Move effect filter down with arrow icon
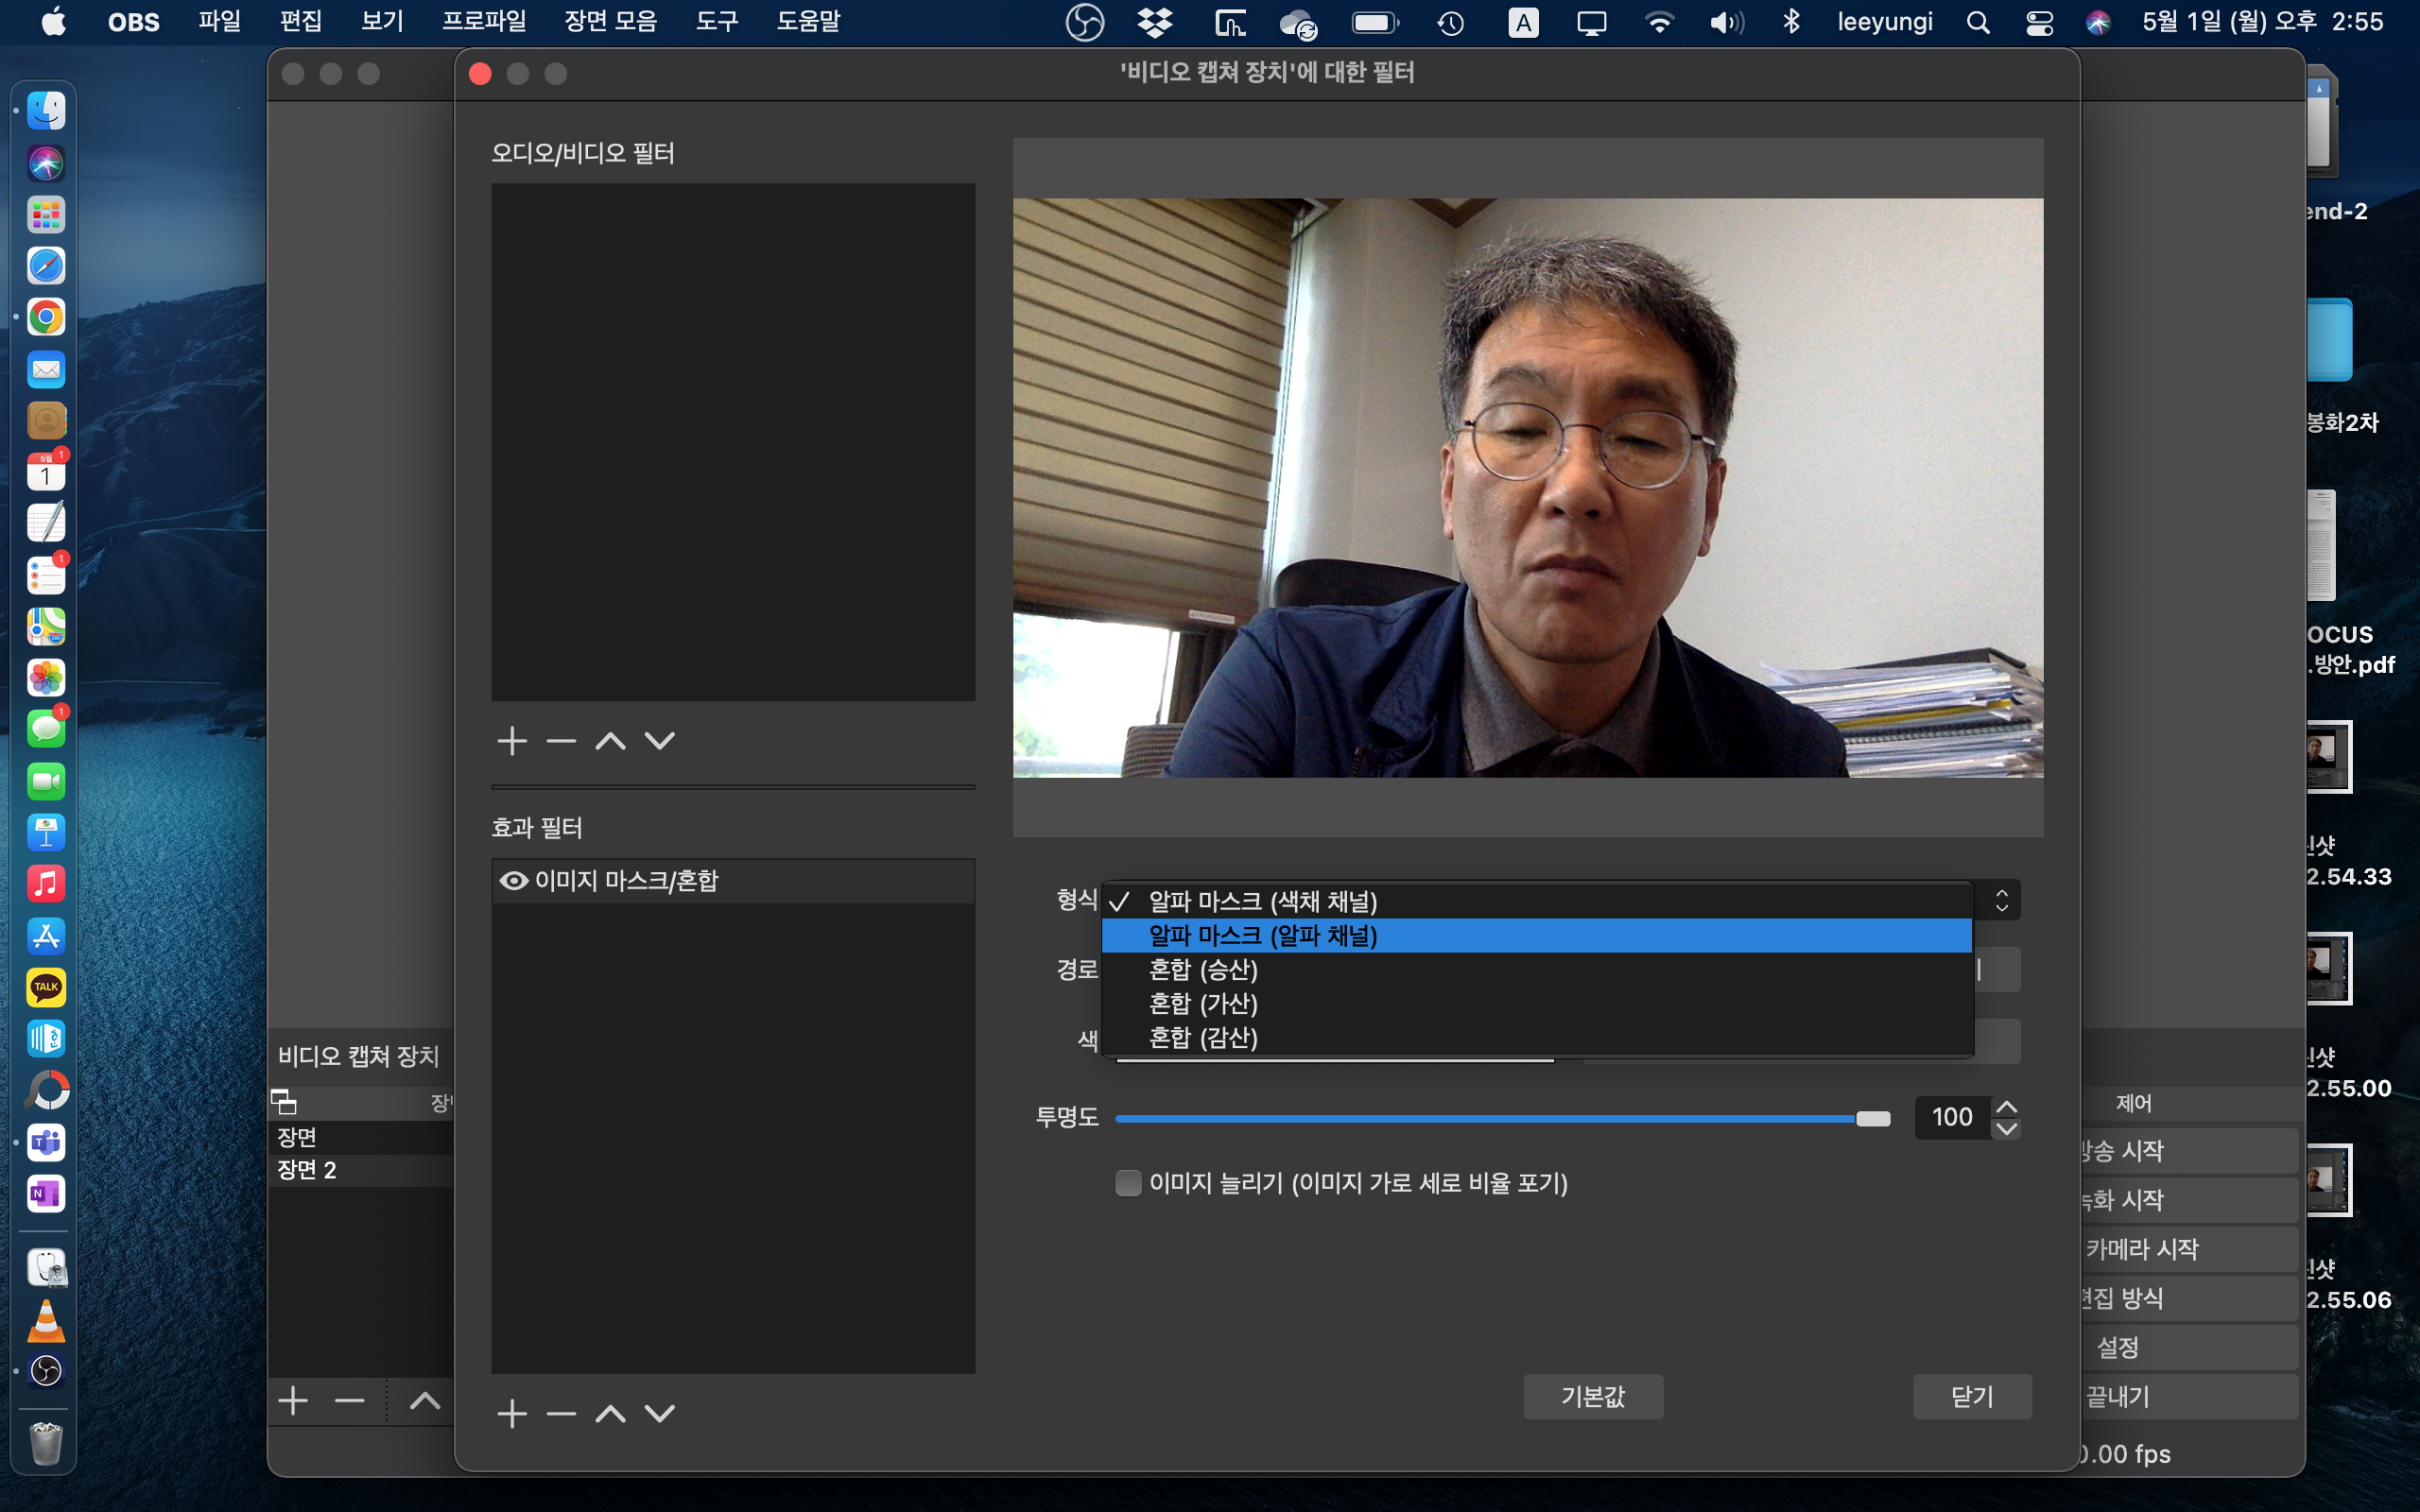 tap(660, 1413)
